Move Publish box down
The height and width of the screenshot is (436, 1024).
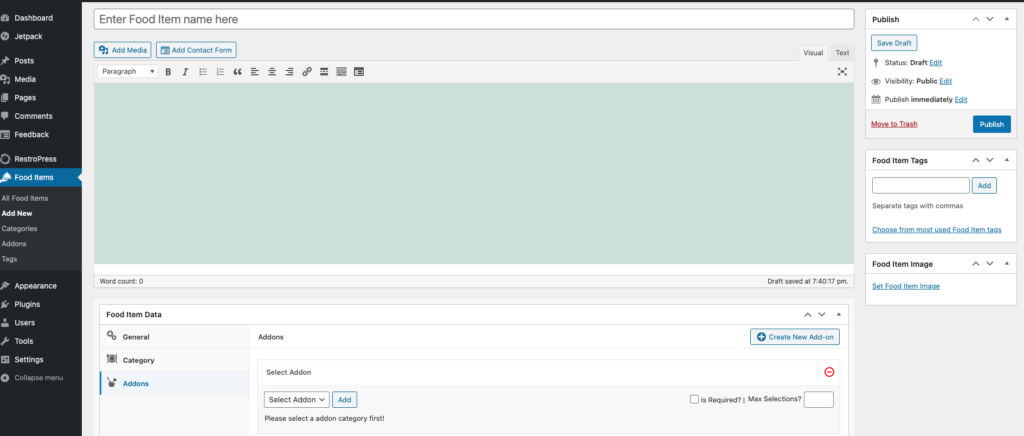click(990, 19)
